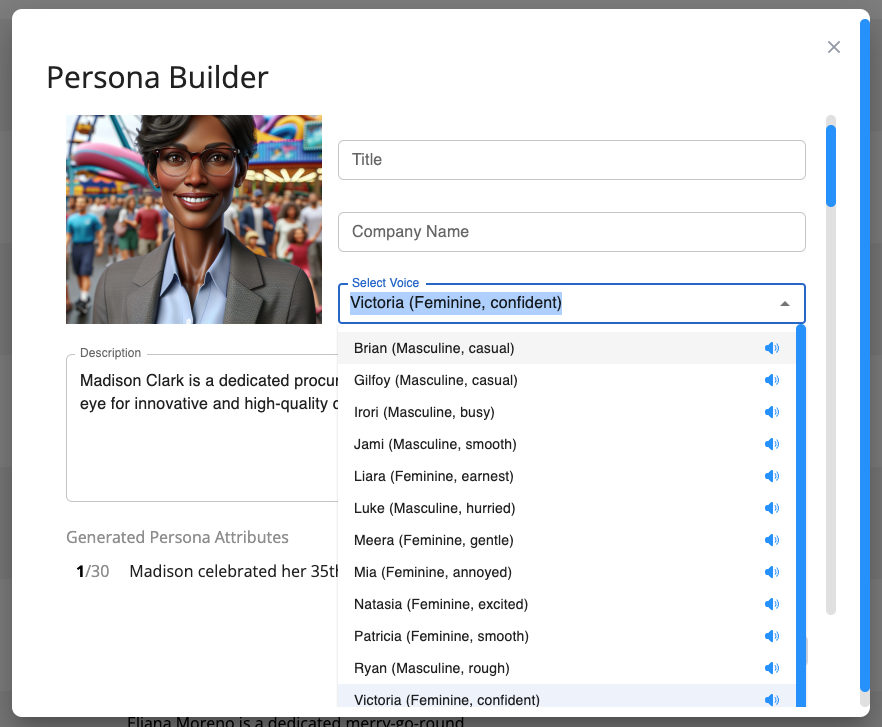Image resolution: width=882 pixels, height=727 pixels.
Task: Select Victoria (Feminine, confident) option in list
Action: tap(446, 700)
